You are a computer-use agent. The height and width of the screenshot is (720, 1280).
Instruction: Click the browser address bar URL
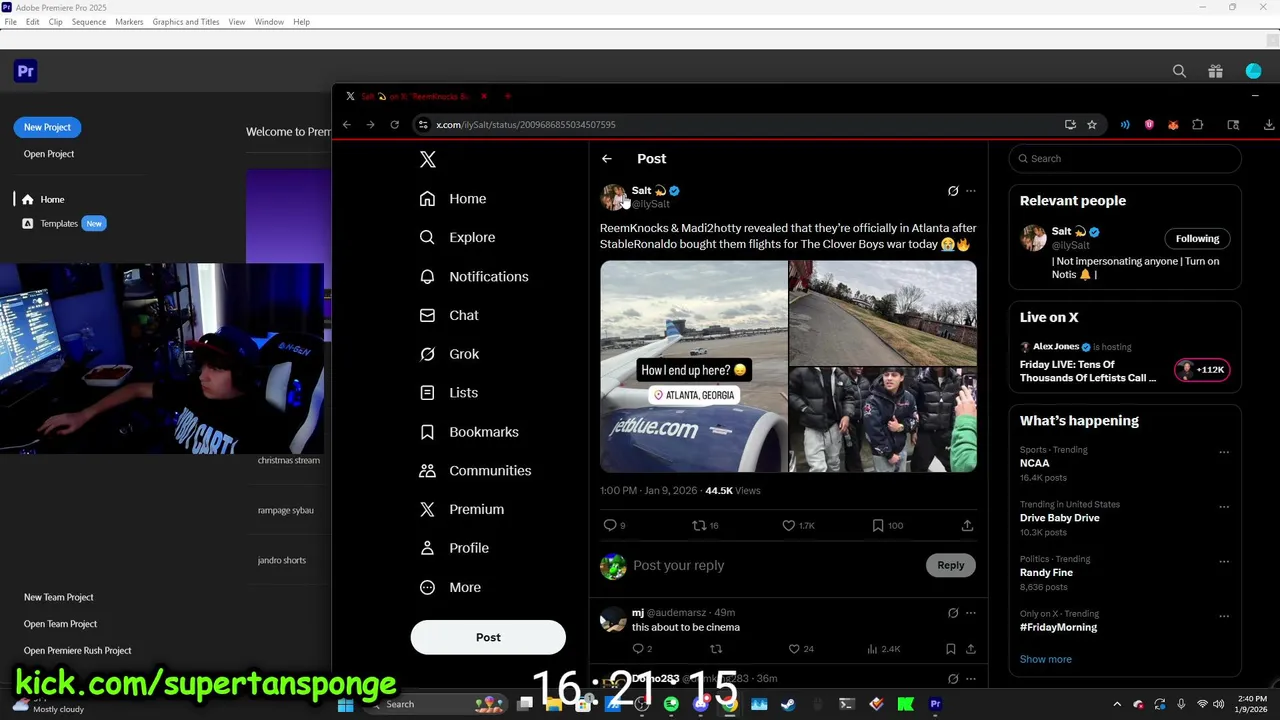tap(525, 125)
